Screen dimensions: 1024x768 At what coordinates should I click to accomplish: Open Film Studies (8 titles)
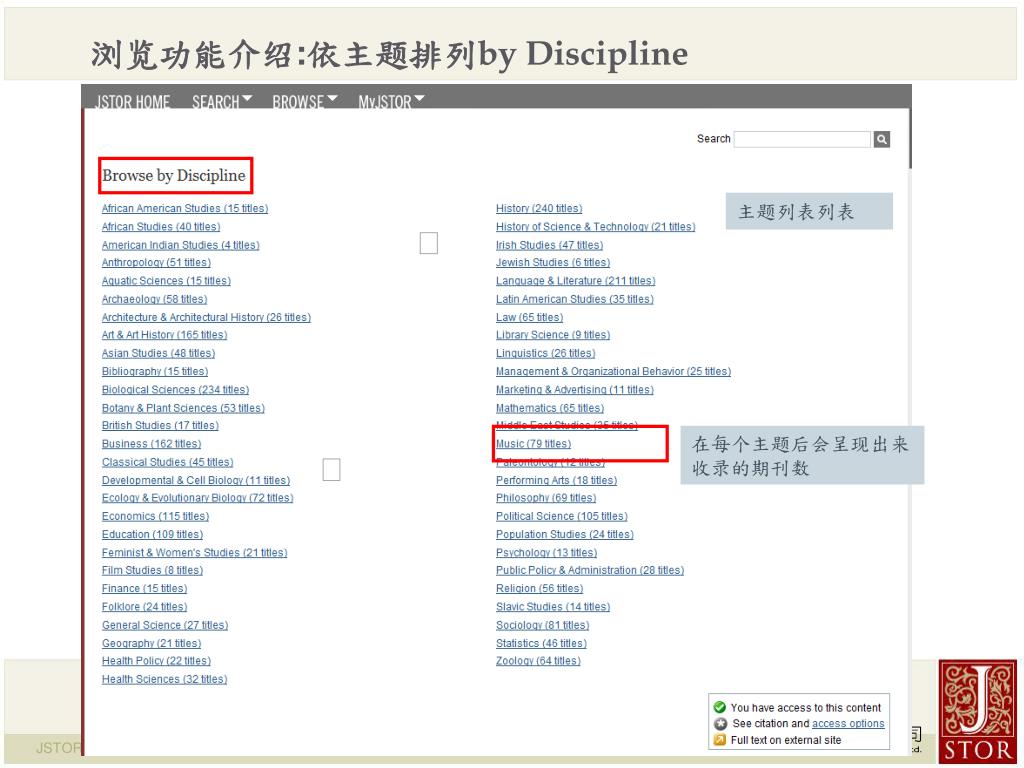152,571
